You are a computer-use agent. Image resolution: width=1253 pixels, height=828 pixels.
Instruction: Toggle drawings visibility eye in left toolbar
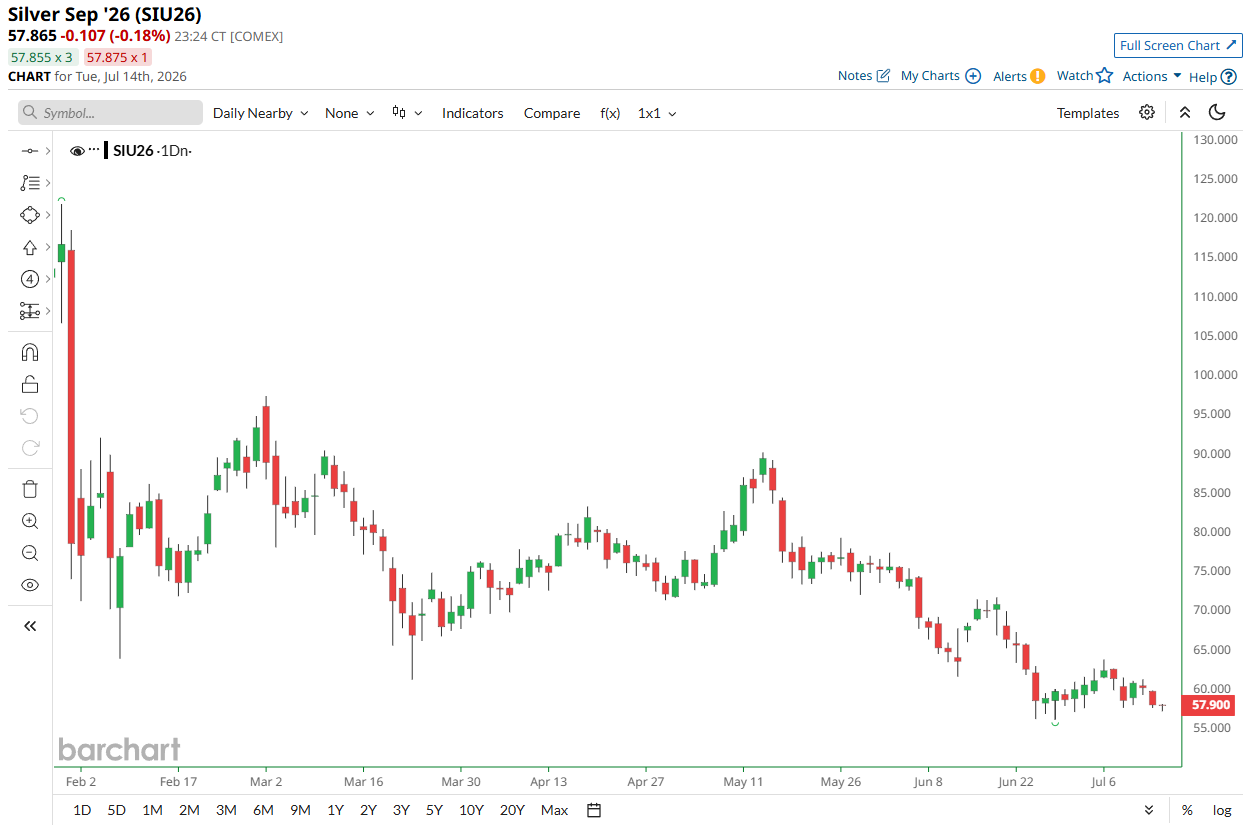click(30, 585)
